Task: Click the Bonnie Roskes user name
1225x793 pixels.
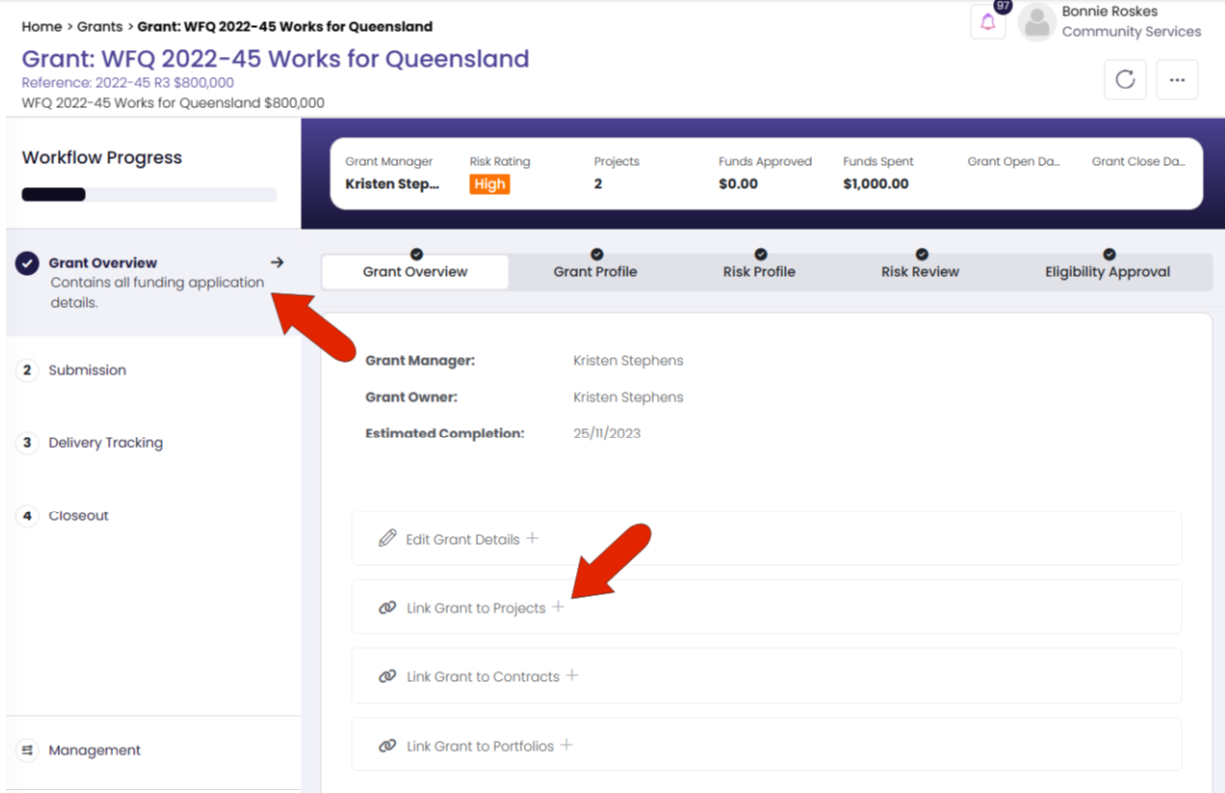Action: pyautogui.click(x=1109, y=12)
